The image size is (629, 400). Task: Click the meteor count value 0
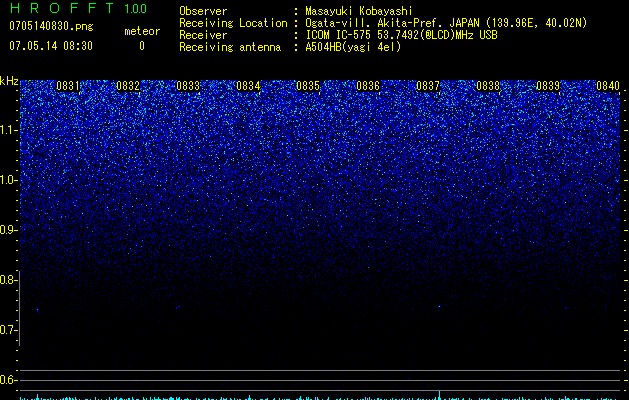click(x=142, y=46)
